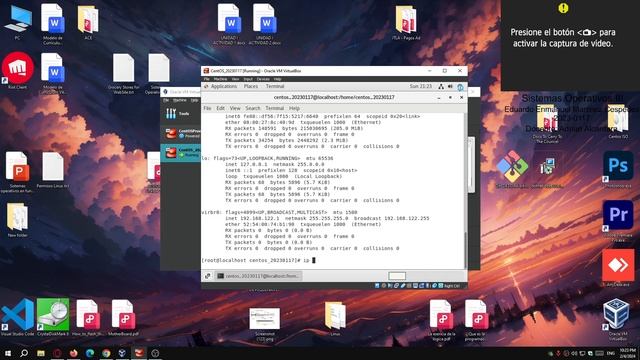Open the Places menu in CentOS panel
The width and height of the screenshot is (640, 360).
point(251,87)
